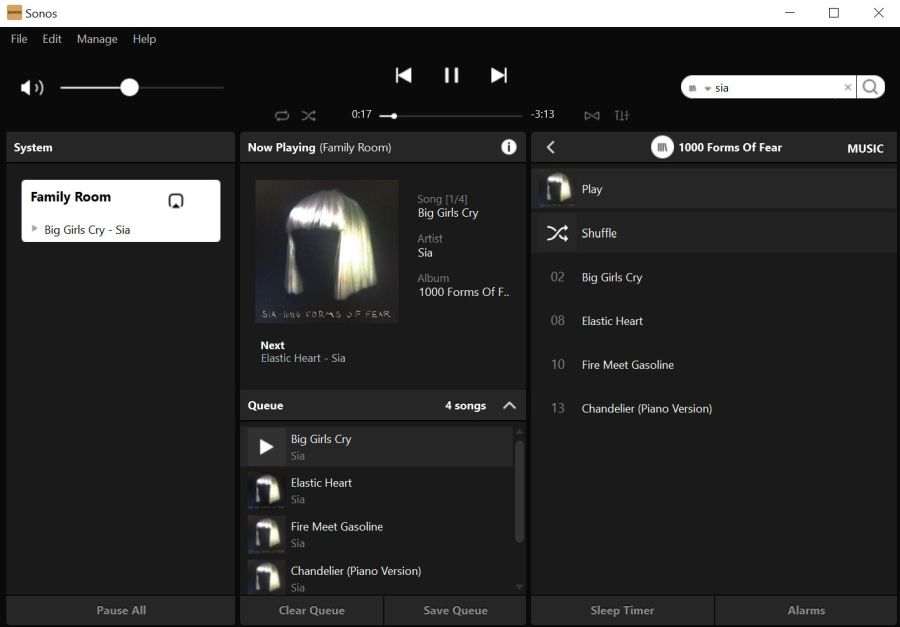Open the Help menu
This screenshot has width=900, height=627.
pyautogui.click(x=144, y=39)
